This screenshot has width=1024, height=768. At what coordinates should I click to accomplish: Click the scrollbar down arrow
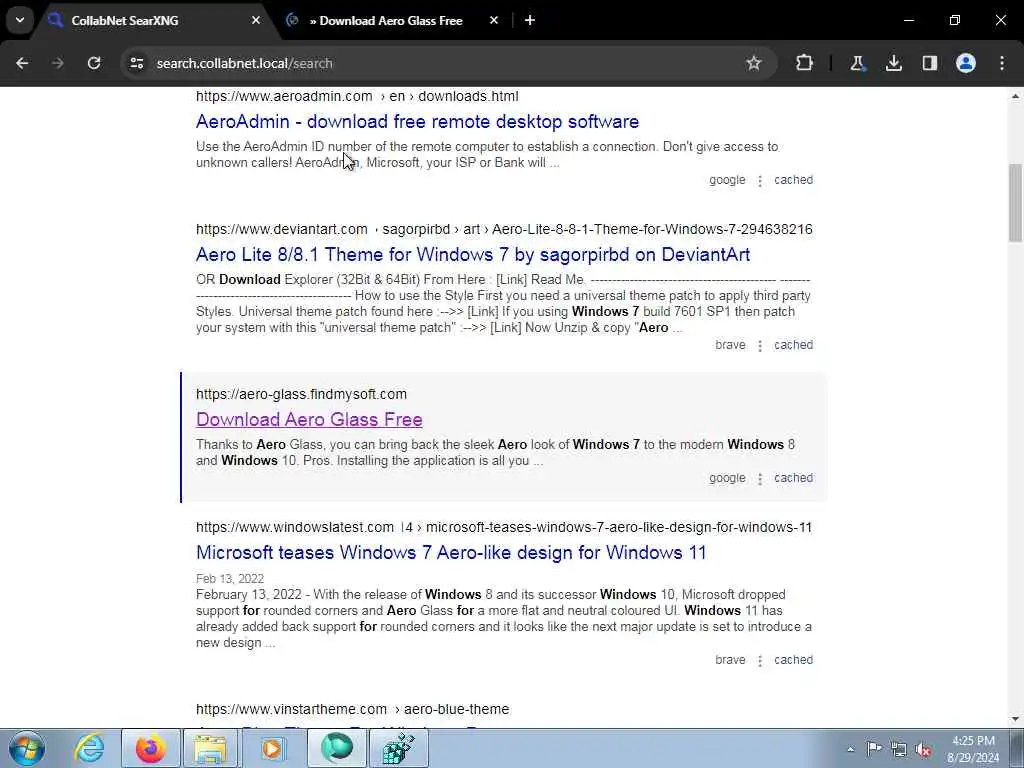pyautogui.click(x=1015, y=719)
